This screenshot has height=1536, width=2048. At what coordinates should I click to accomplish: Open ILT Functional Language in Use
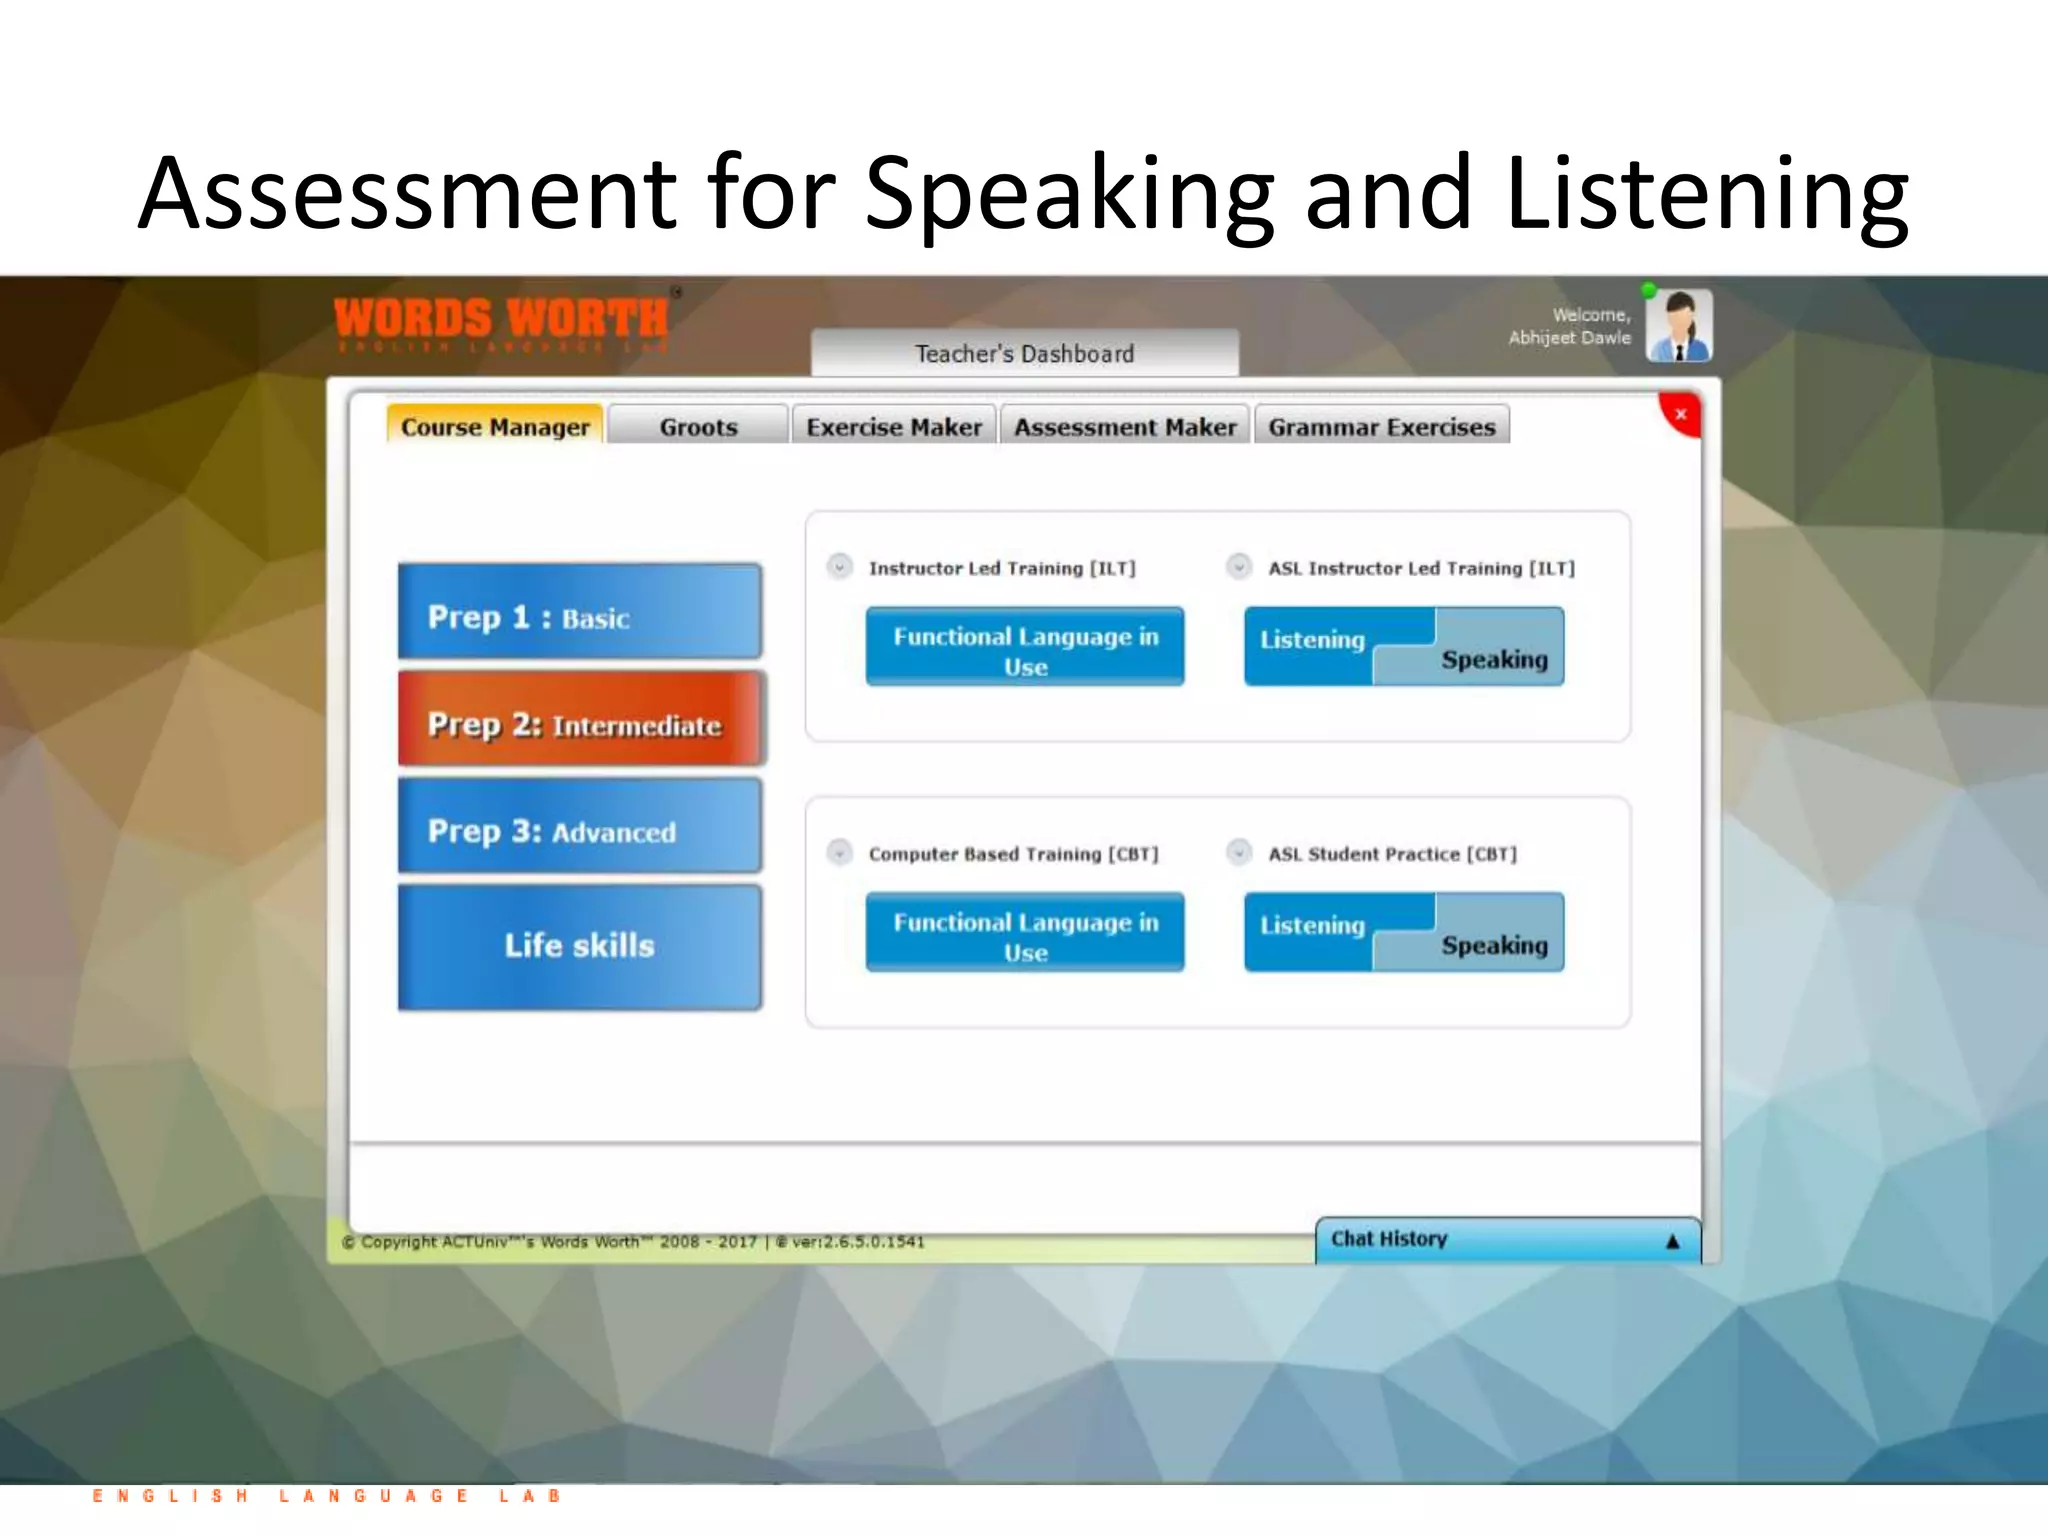coord(1025,648)
